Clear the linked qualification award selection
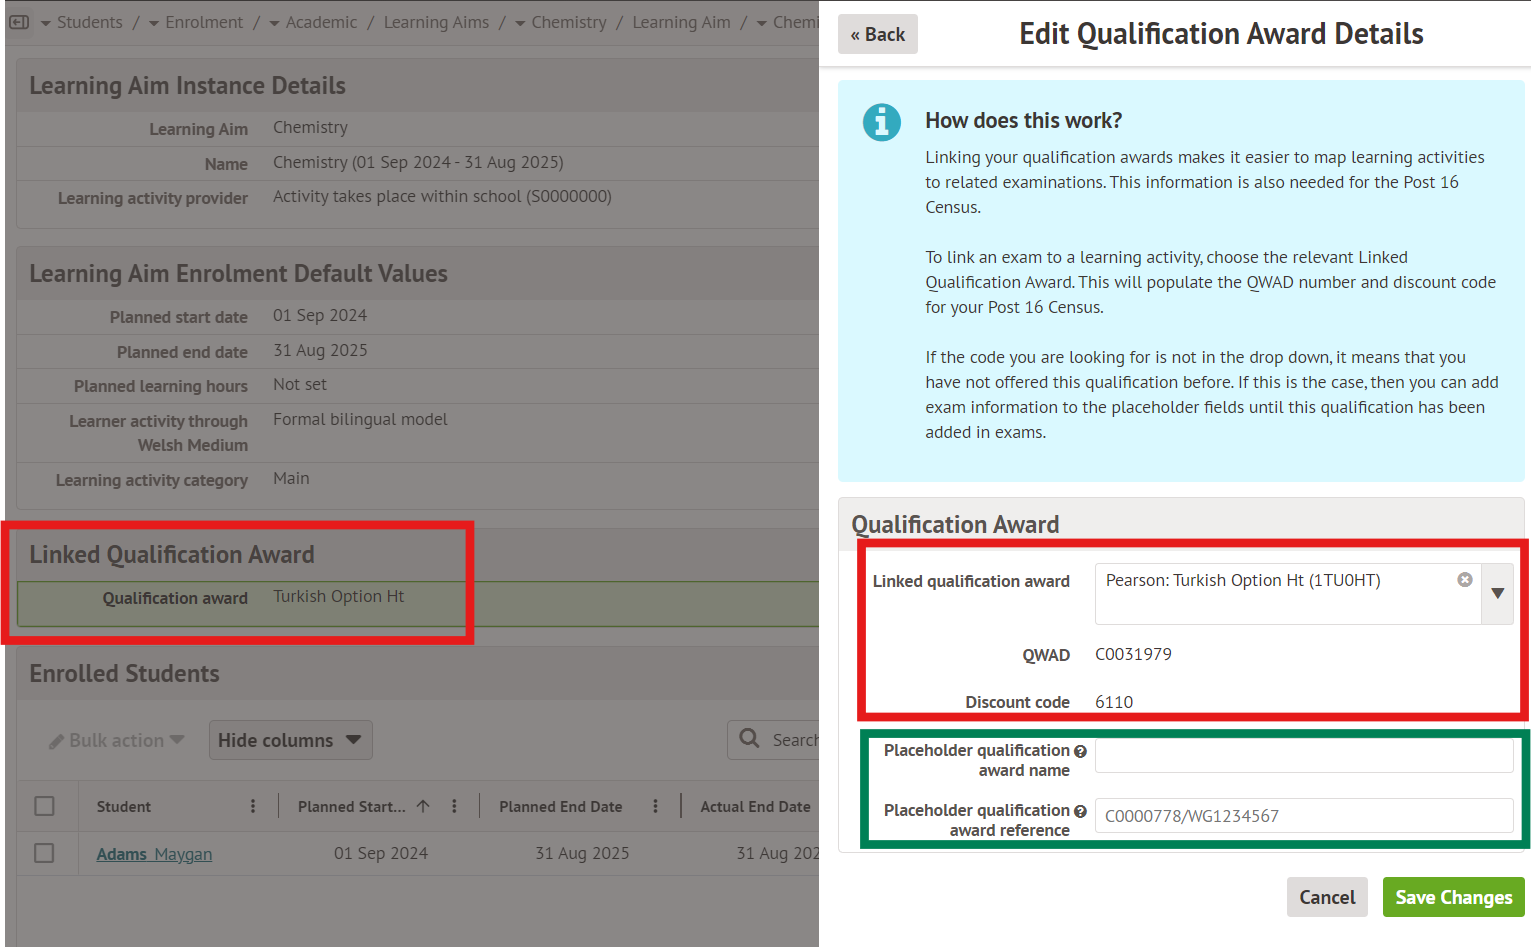The width and height of the screenshot is (1531, 947). [1464, 580]
